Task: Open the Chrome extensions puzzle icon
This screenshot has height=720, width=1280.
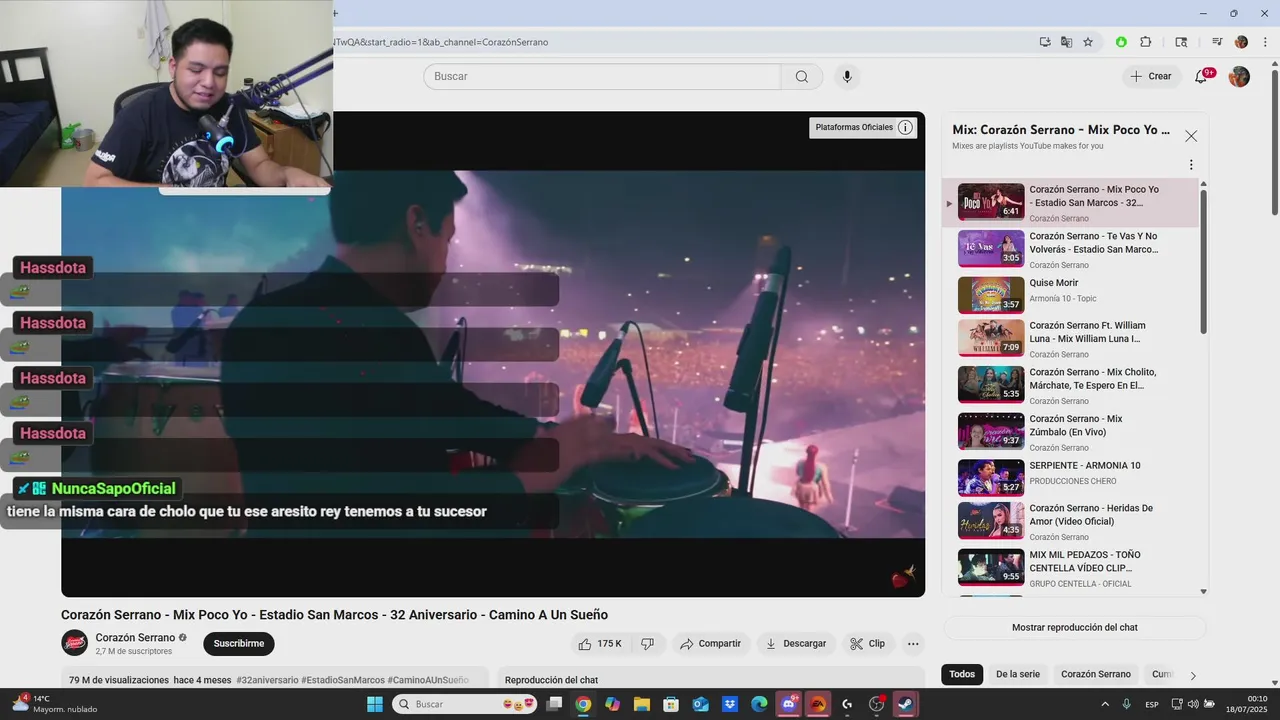Action: (x=1146, y=42)
